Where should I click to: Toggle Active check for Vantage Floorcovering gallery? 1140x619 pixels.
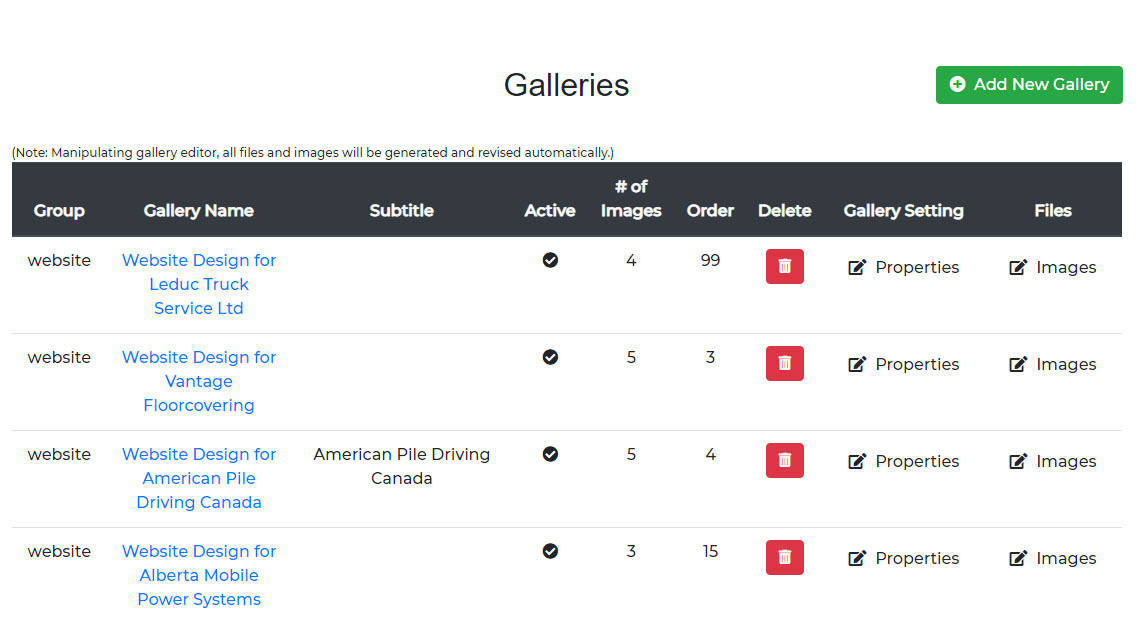click(x=550, y=356)
